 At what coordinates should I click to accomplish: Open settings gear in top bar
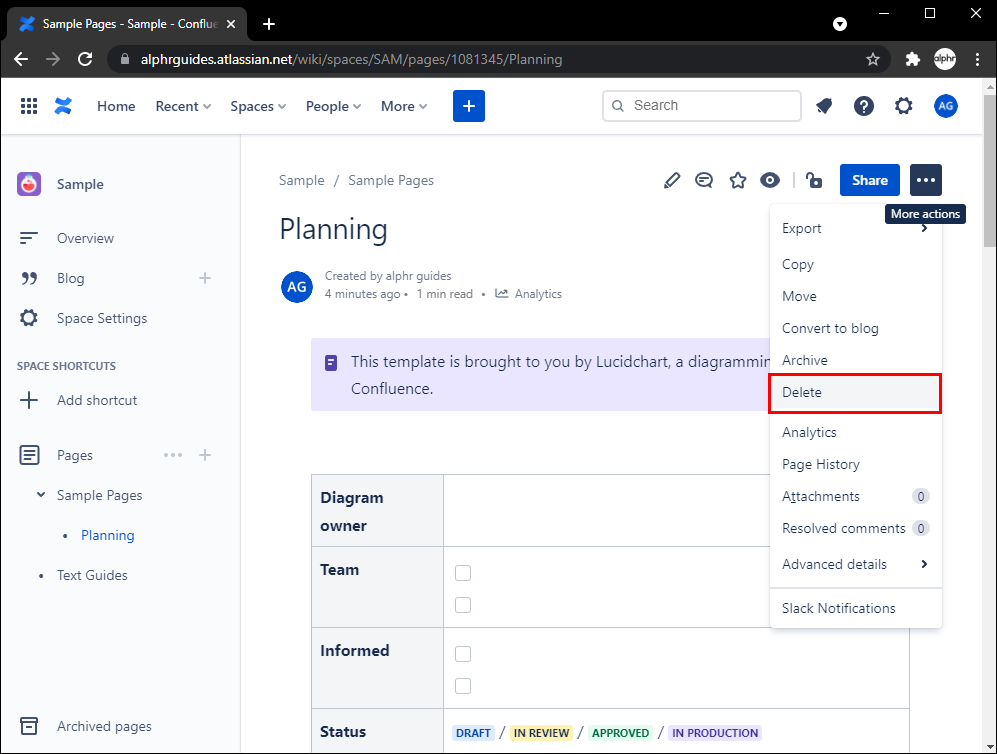(904, 106)
